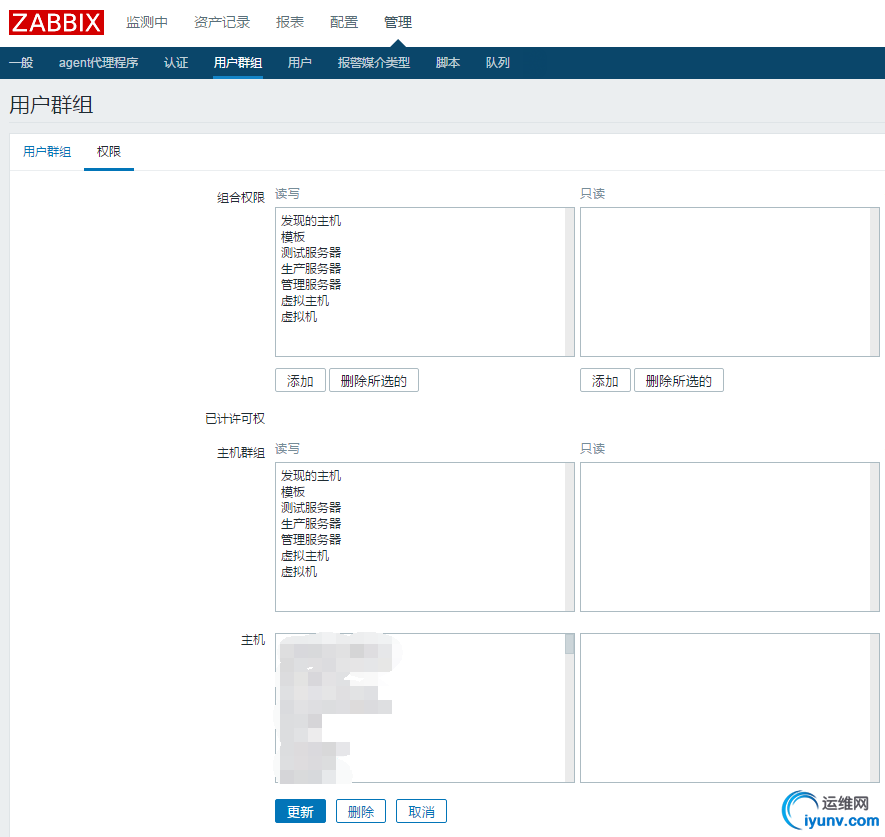Switch to the 权限 tab
Image resolution: width=885 pixels, height=837 pixels.
click(x=109, y=152)
